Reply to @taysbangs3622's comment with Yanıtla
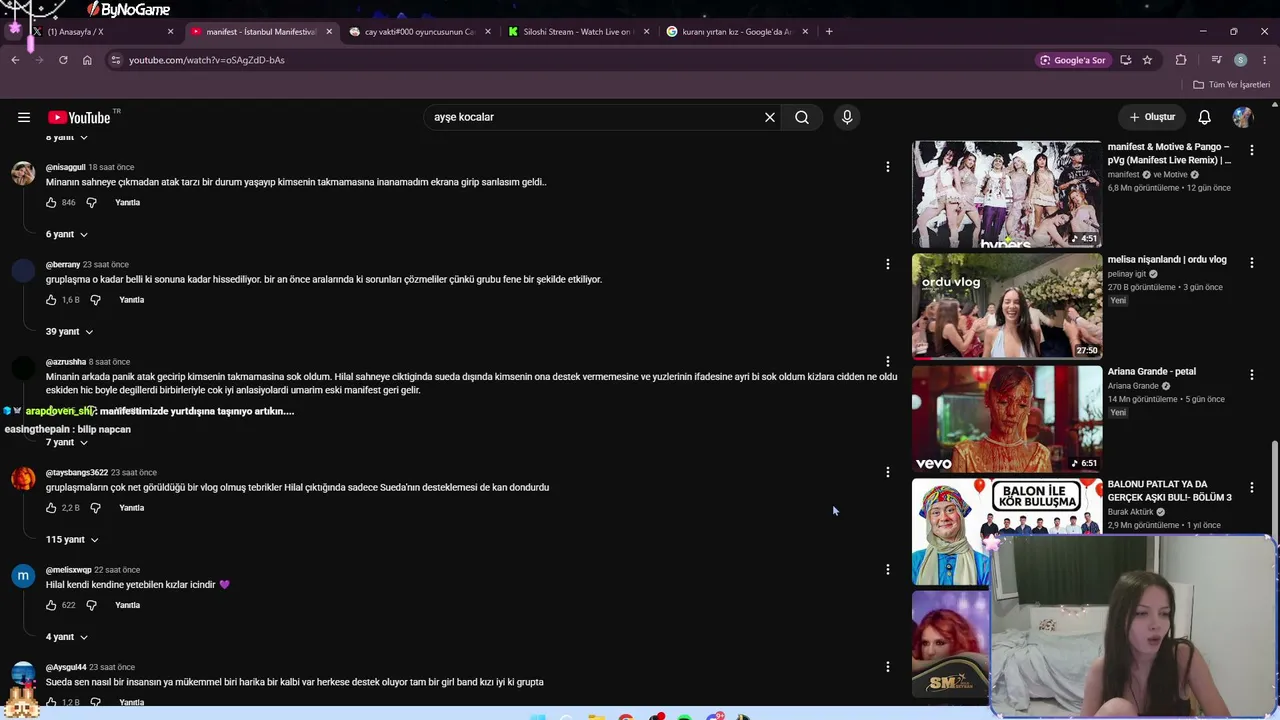This screenshot has height=720, width=1280. tap(132, 508)
